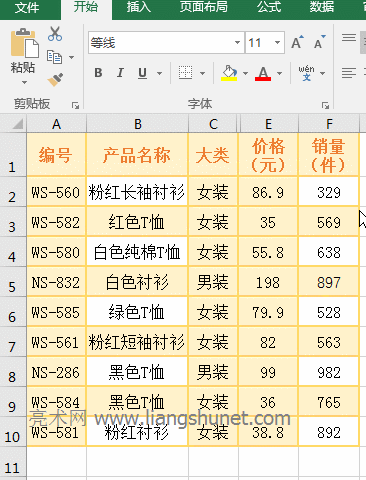Open font group dialog launcher
The width and height of the screenshot is (366, 480).
click(325, 106)
